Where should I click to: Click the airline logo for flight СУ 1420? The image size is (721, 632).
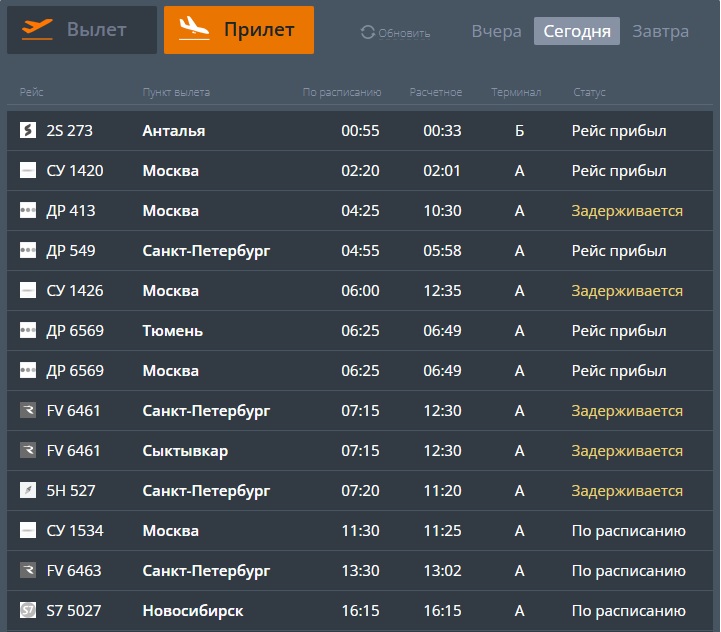(28, 170)
